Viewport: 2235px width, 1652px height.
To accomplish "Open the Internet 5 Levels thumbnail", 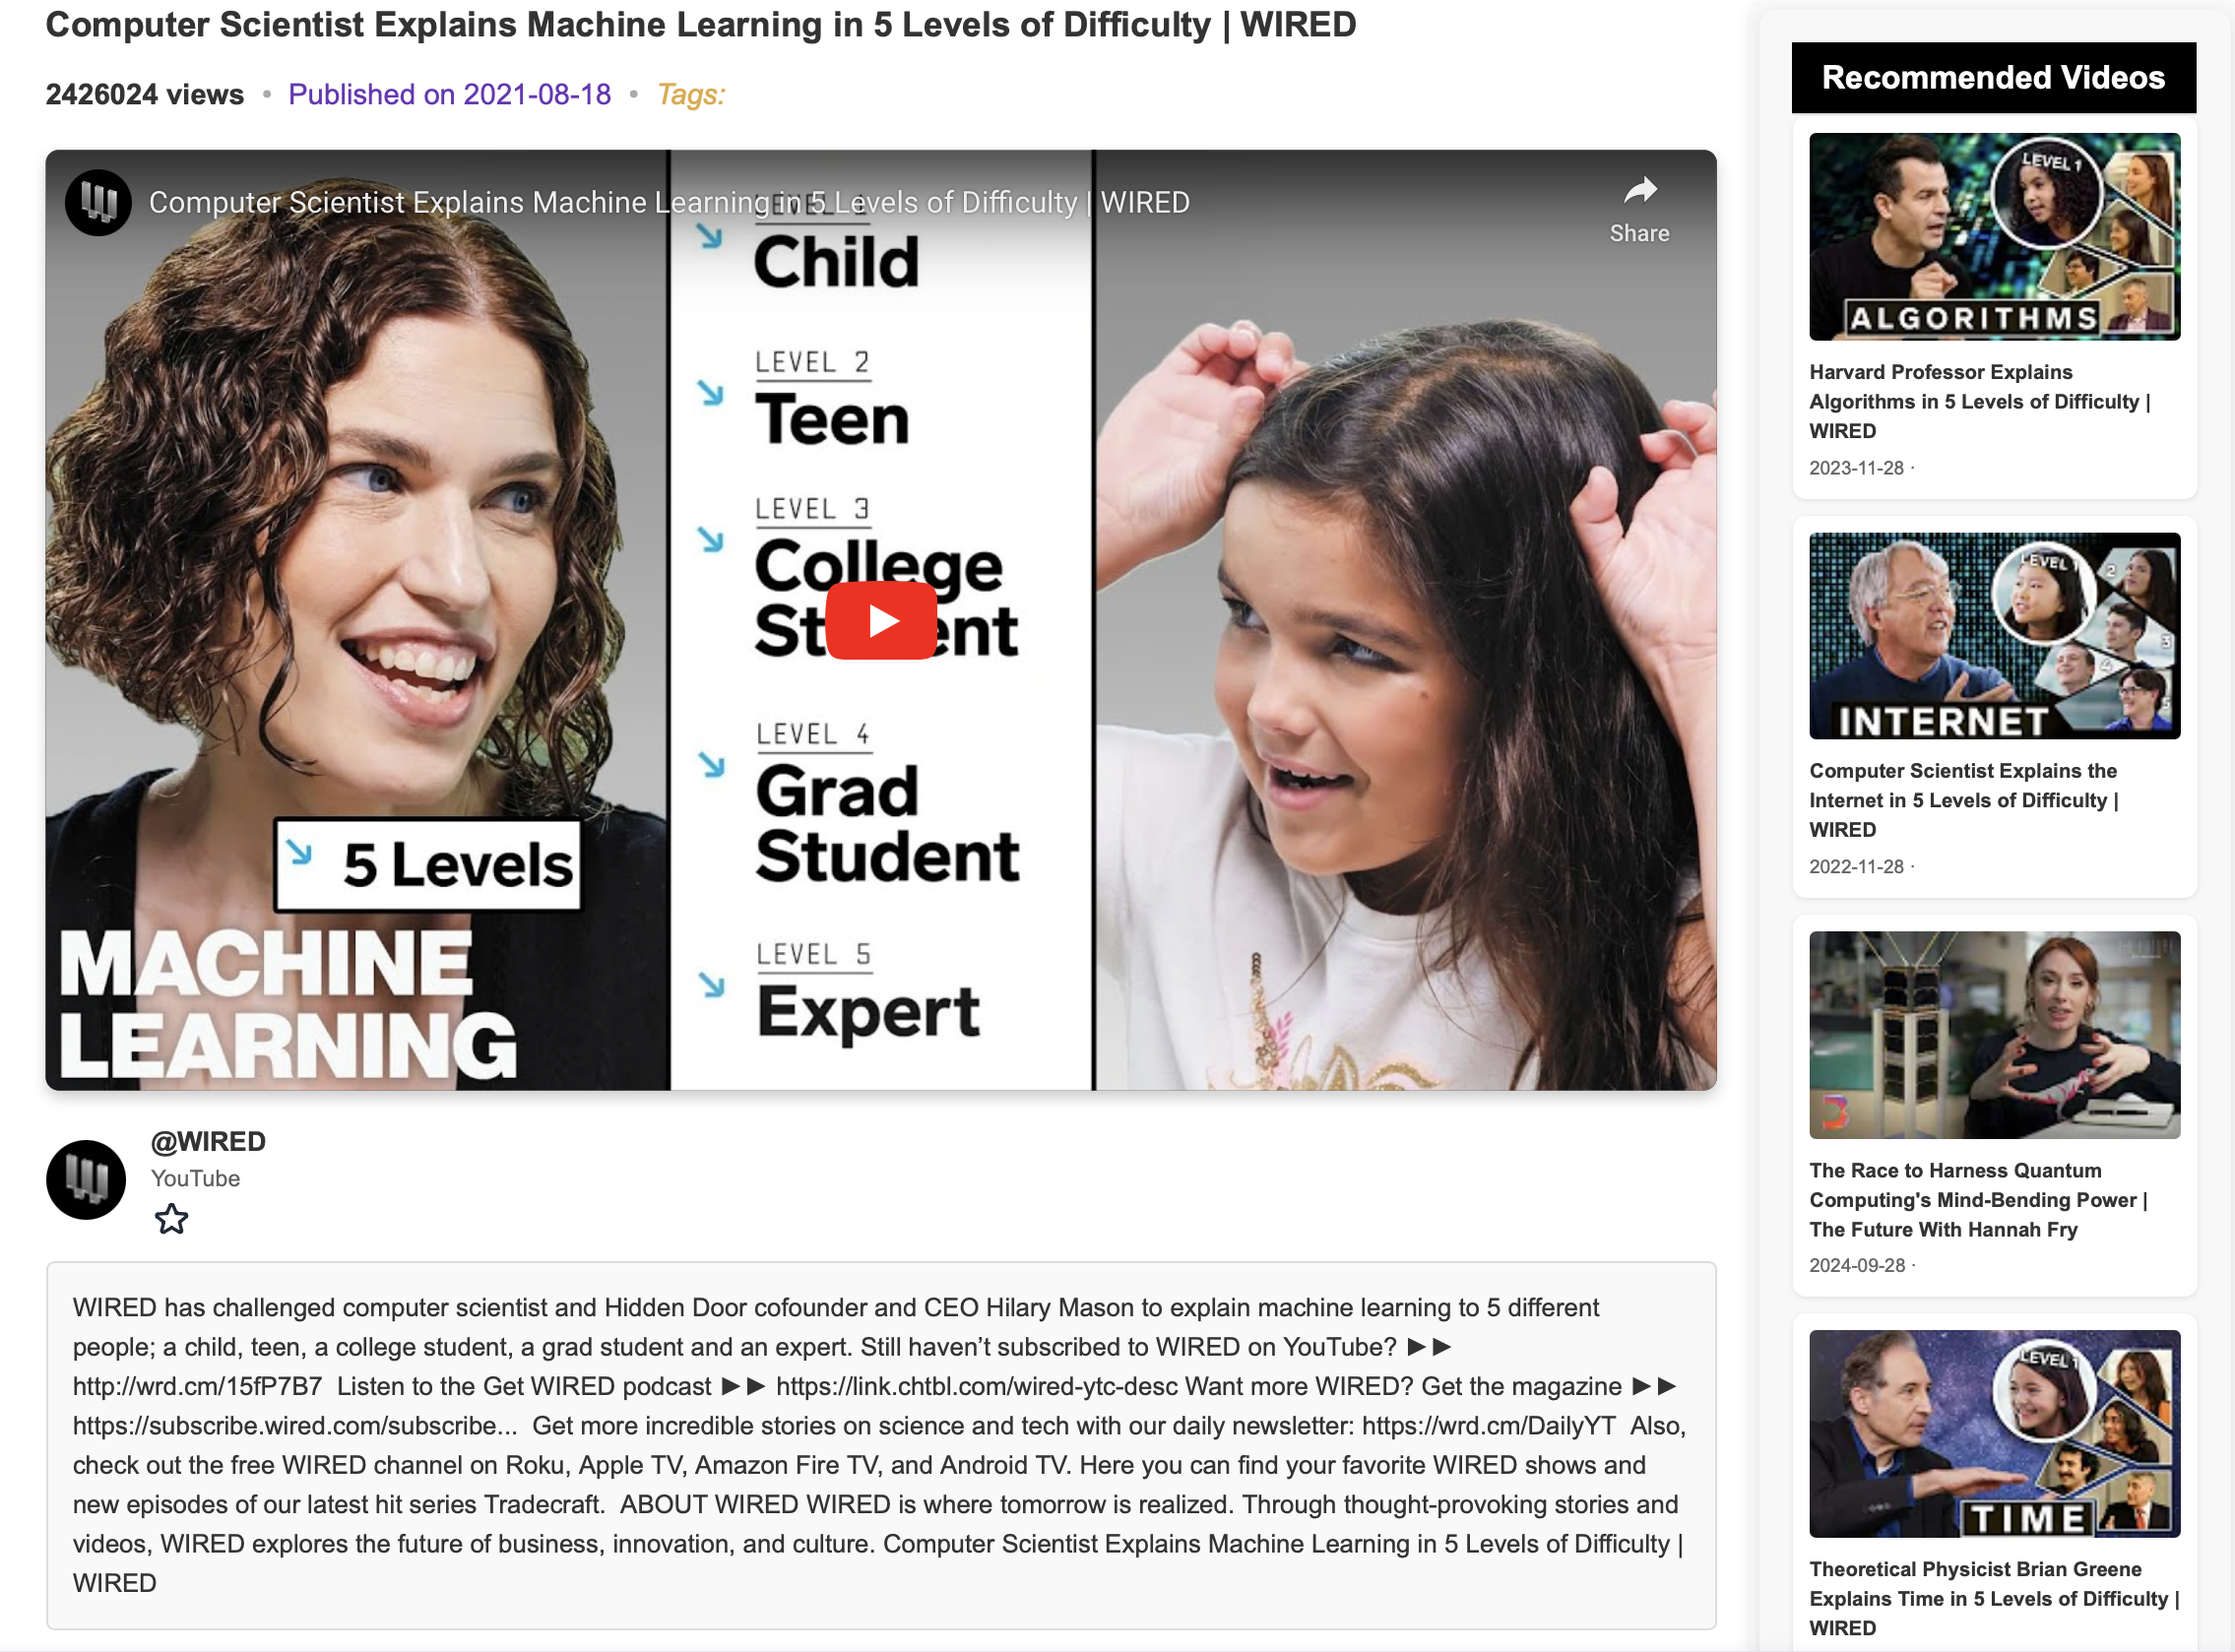I will (x=1994, y=636).
